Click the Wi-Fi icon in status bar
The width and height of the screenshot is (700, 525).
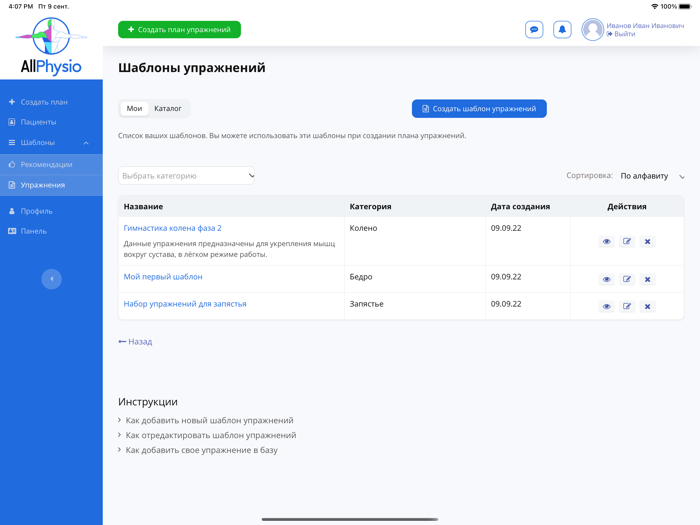[x=655, y=6]
